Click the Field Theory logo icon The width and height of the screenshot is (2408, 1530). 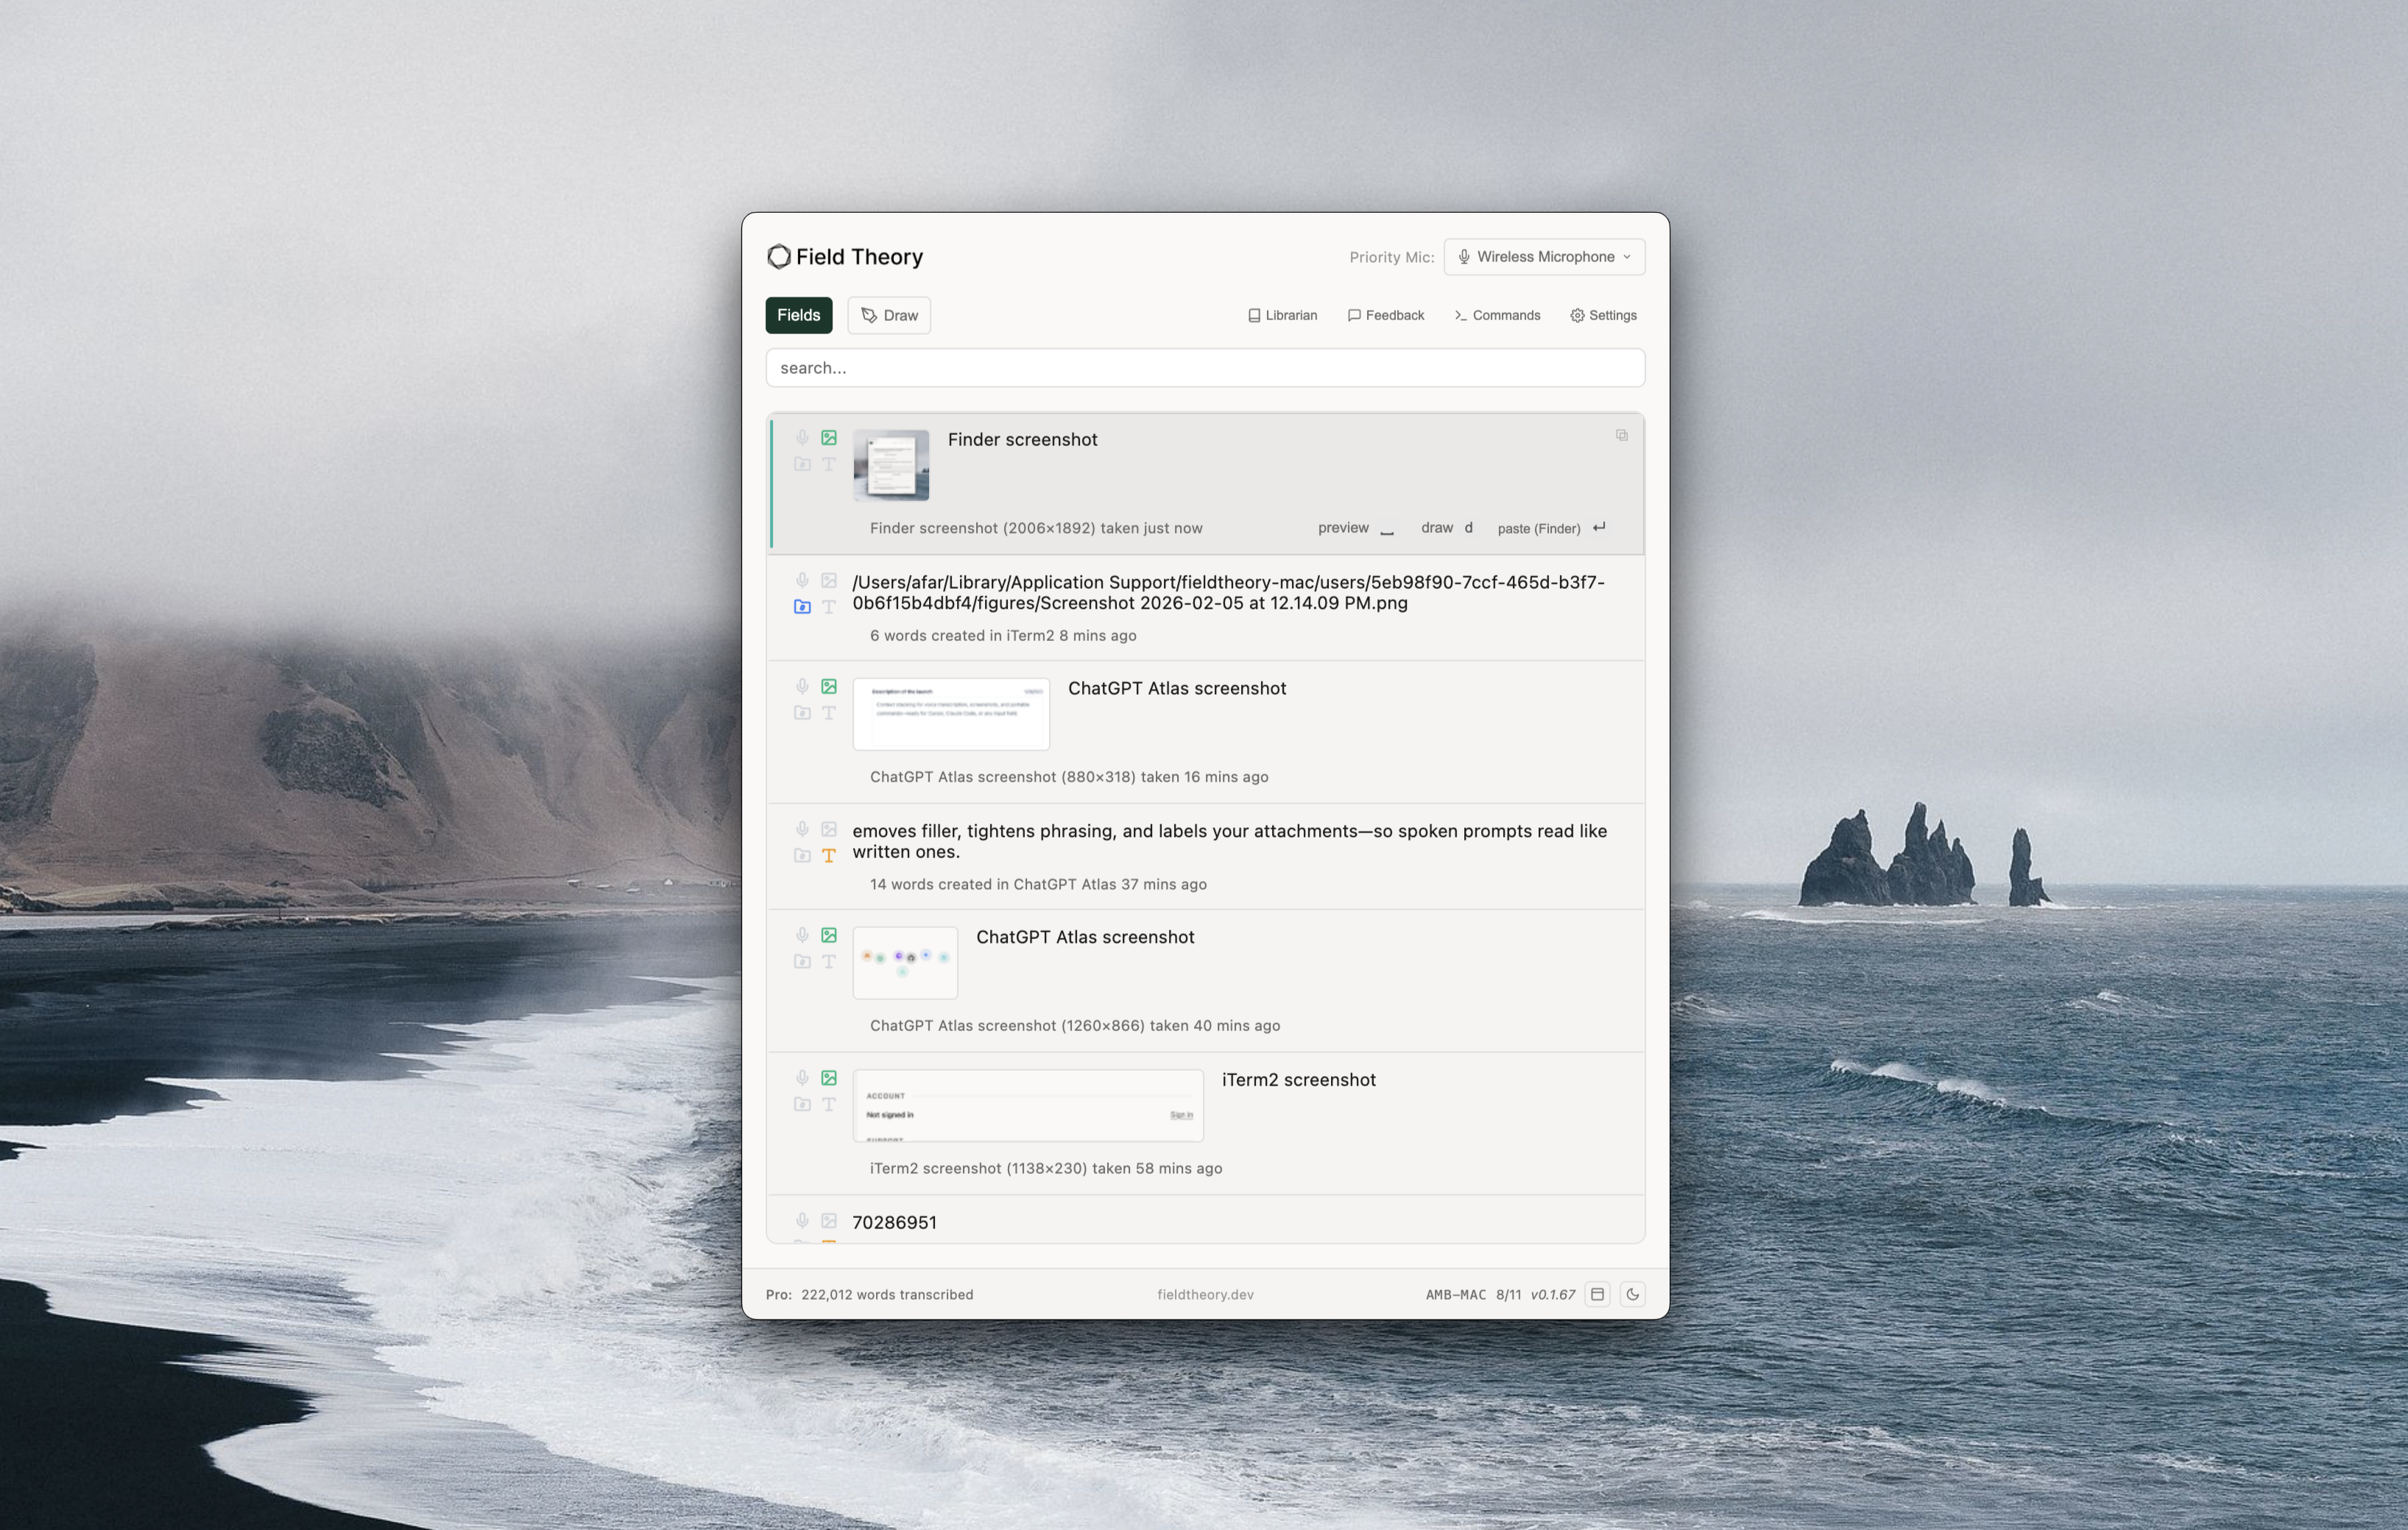(x=779, y=257)
